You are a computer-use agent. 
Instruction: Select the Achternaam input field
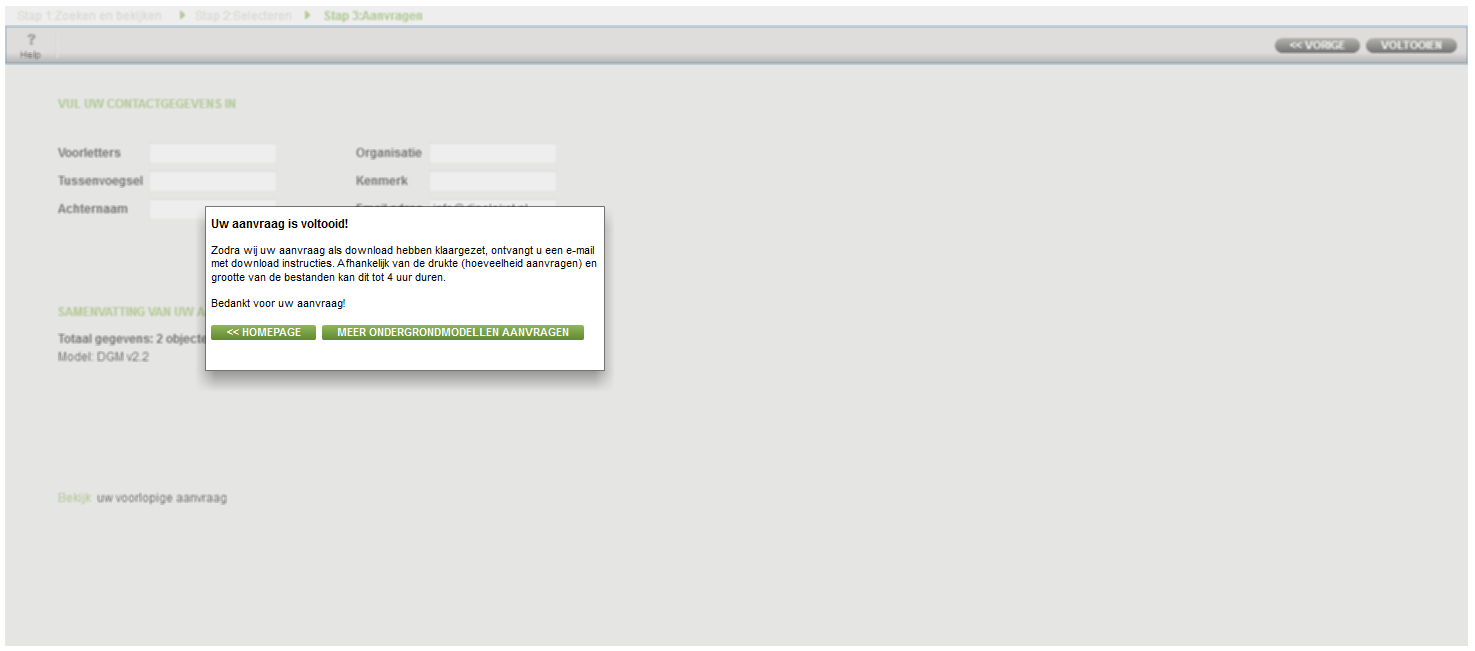pos(177,209)
